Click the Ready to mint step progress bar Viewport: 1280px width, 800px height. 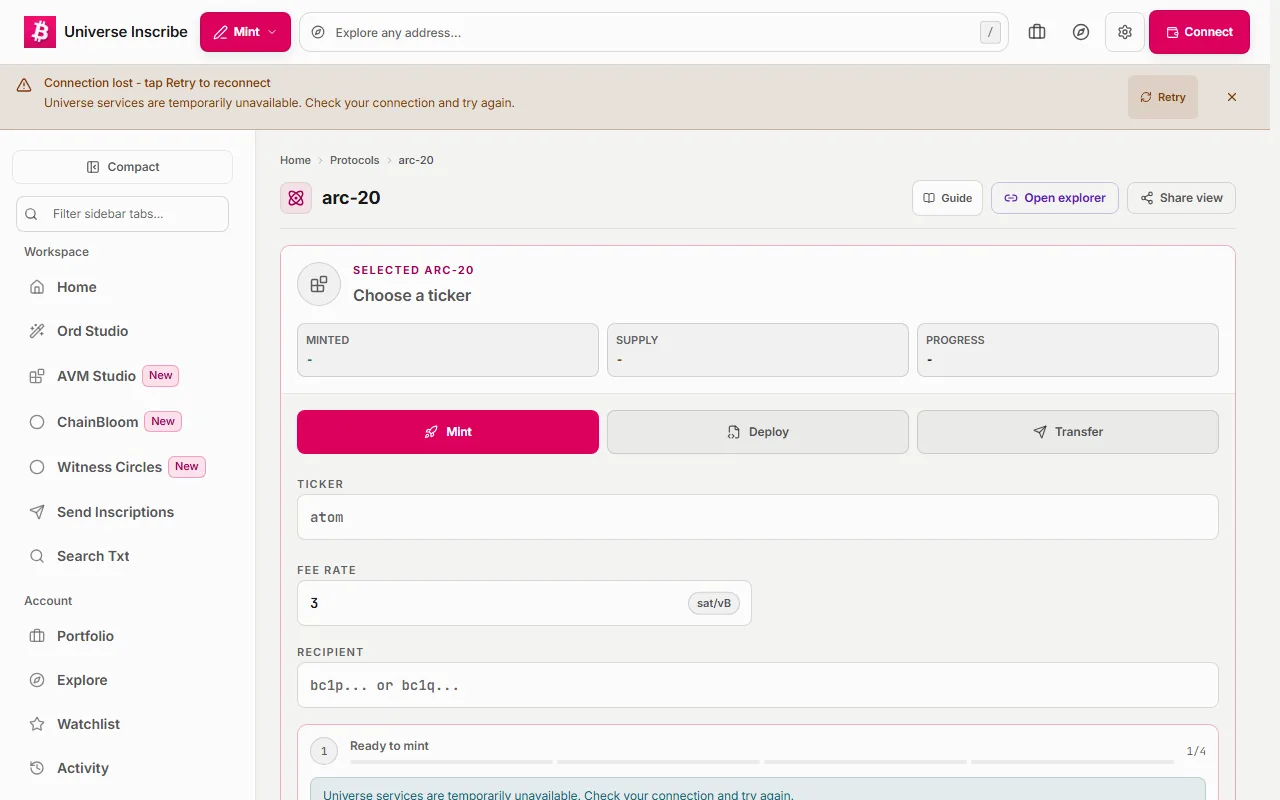point(762,762)
